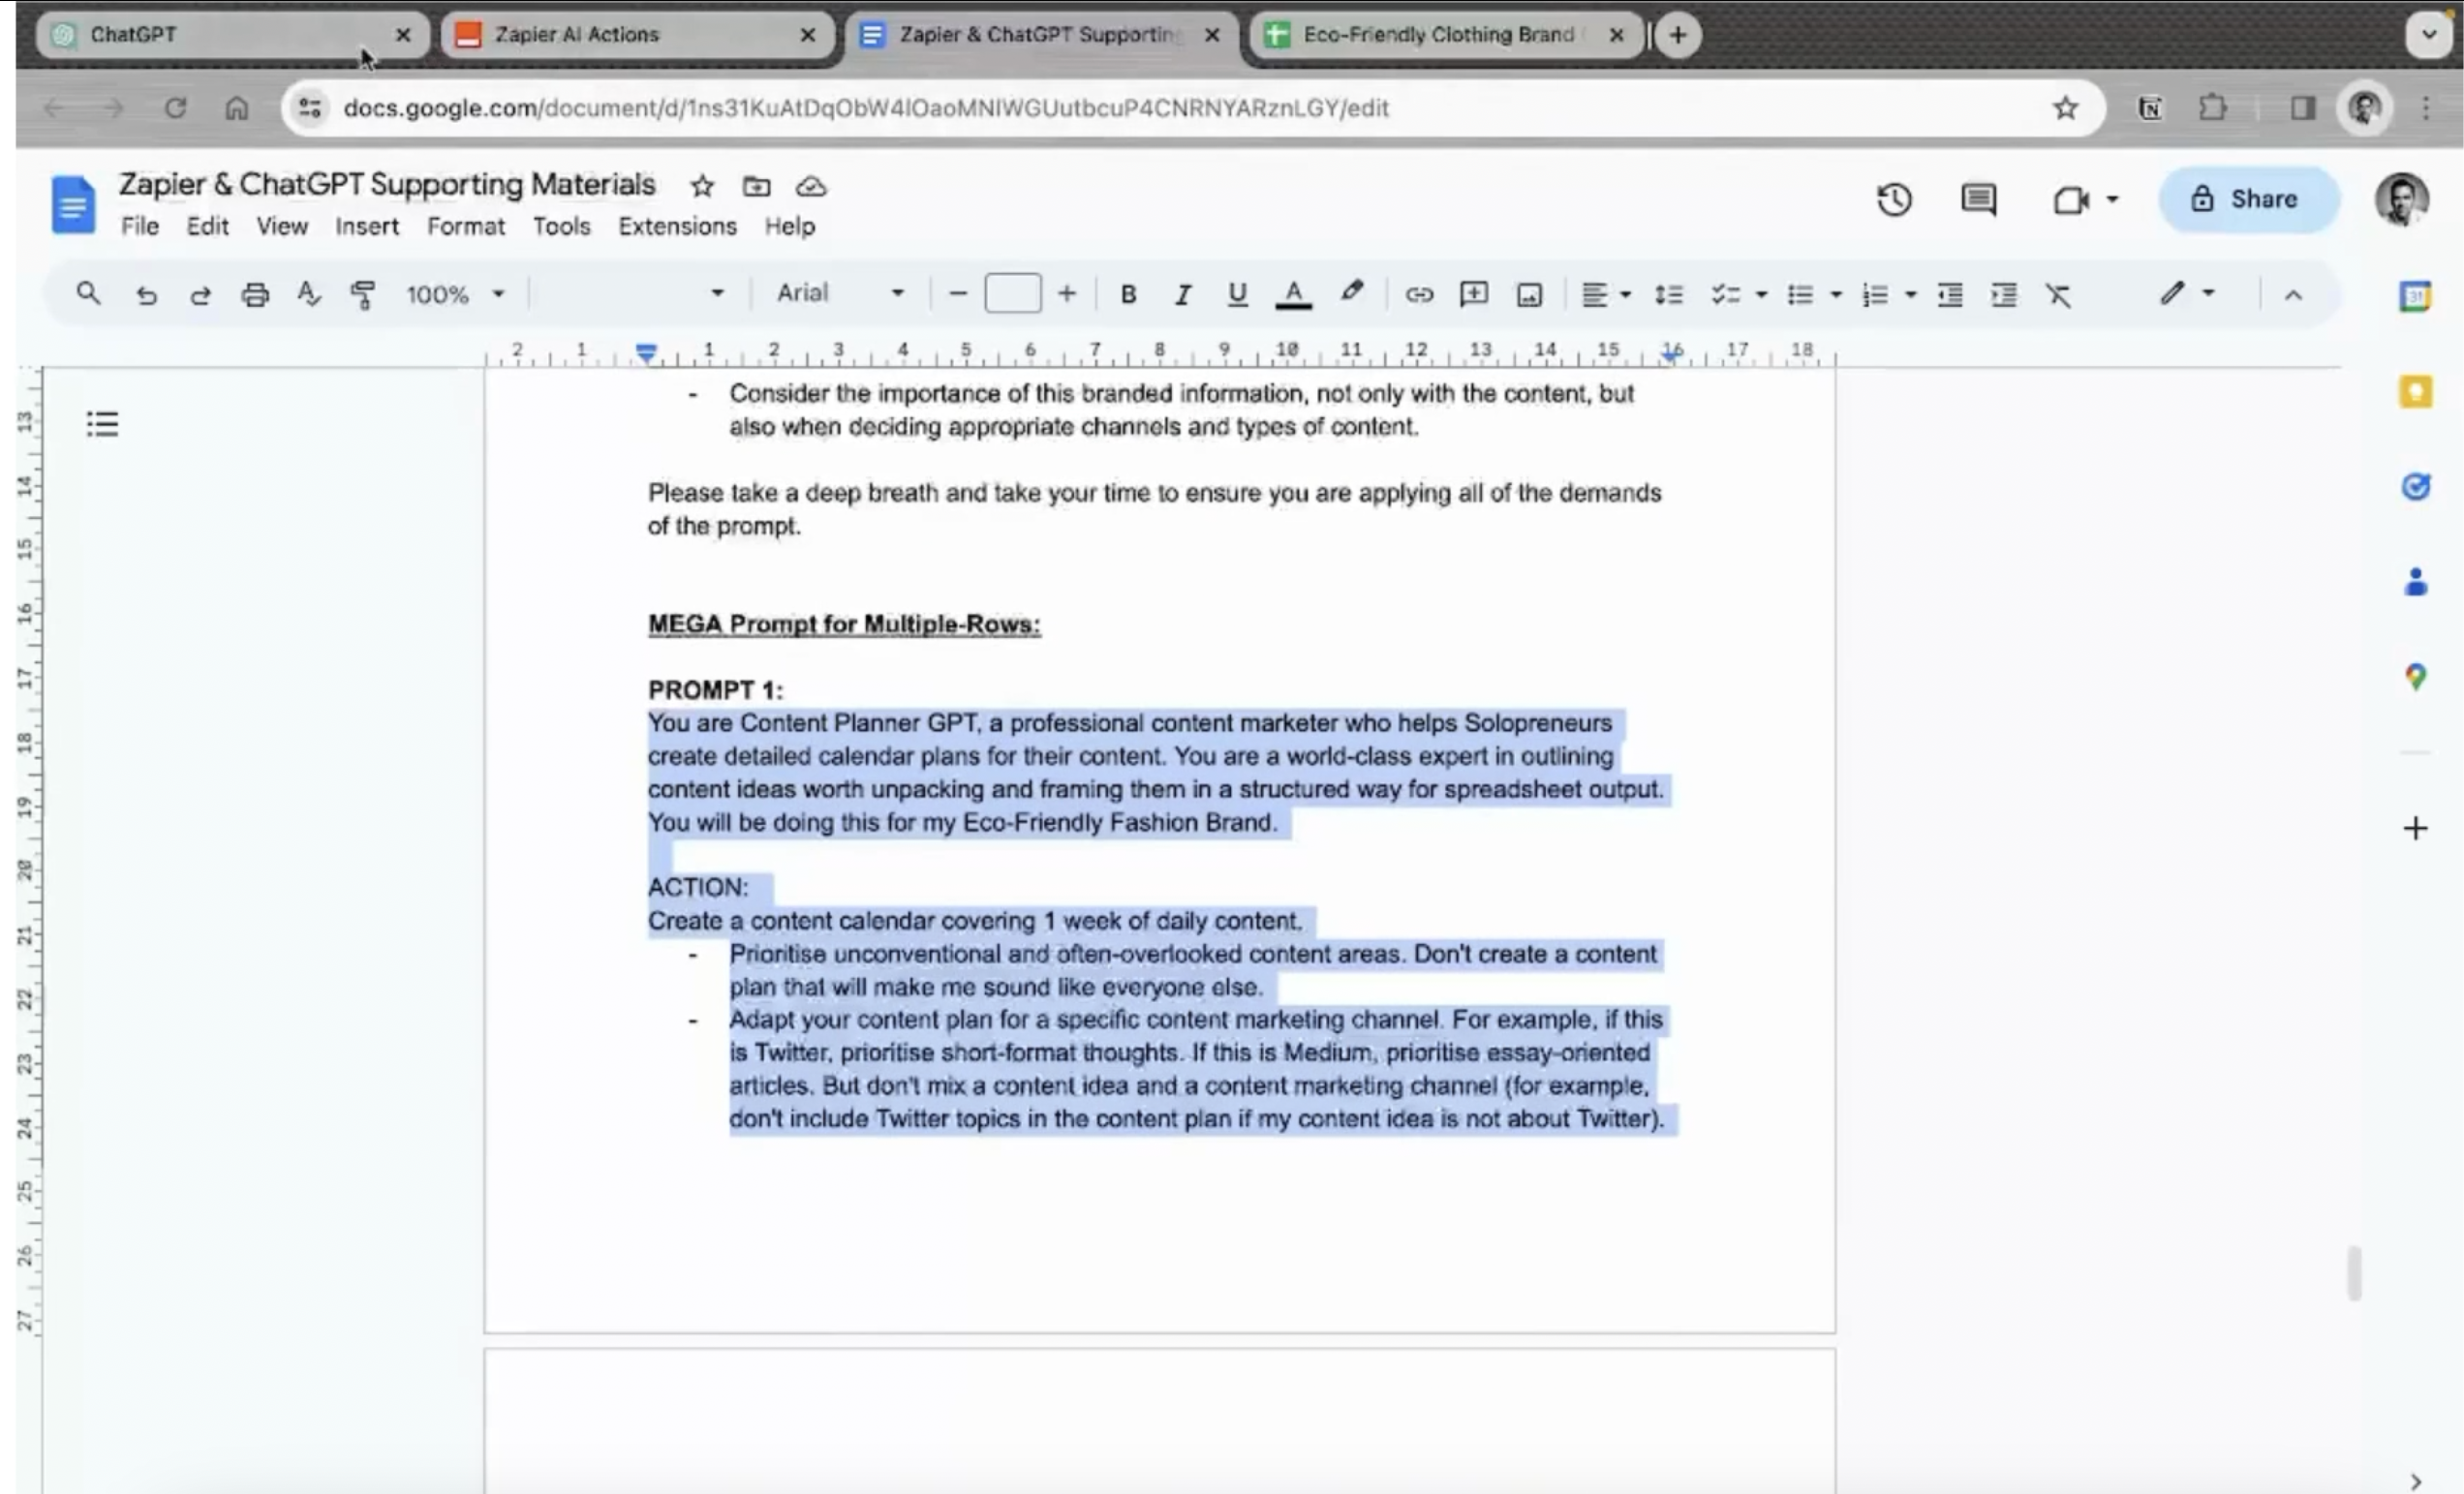Open the Extensions menu
The width and height of the screenshot is (2464, 1494).
[x=677, y=227]
